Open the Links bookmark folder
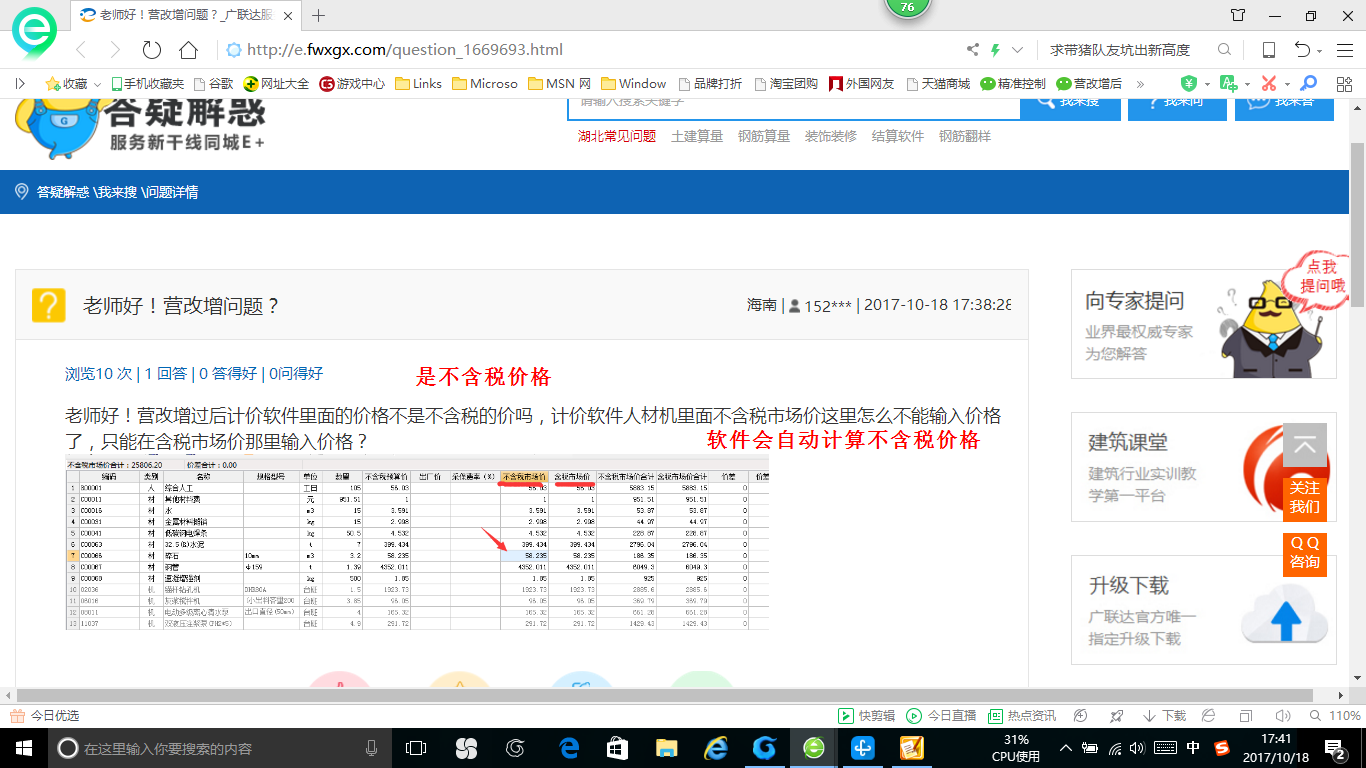The image size is (1366, 768). coord(419,84)
